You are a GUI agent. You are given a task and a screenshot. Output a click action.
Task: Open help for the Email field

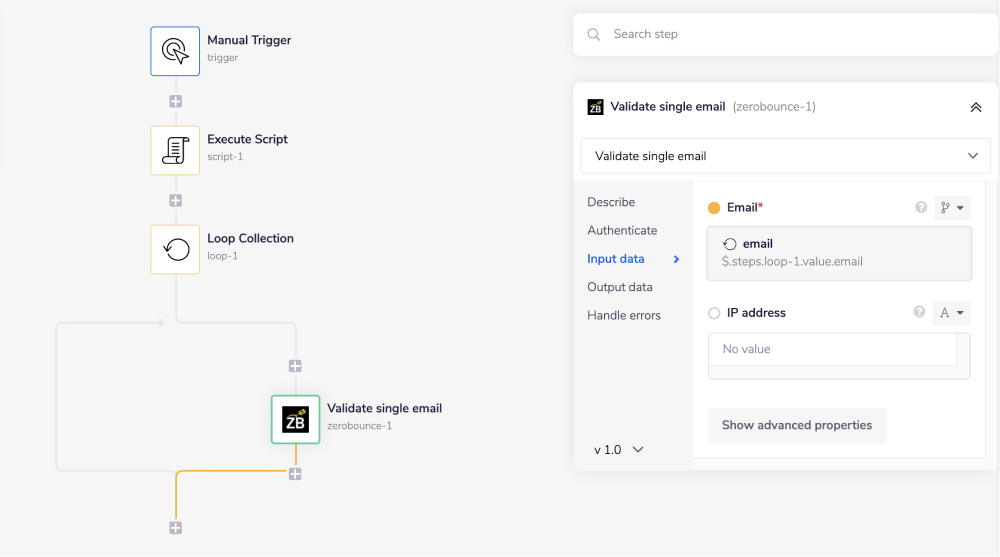[921, 208]
